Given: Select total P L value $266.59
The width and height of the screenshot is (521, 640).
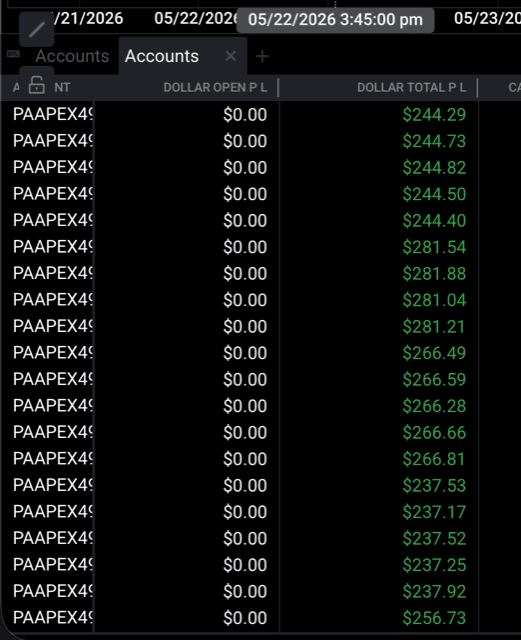Looking at the screenshot, I should [434, 380].
